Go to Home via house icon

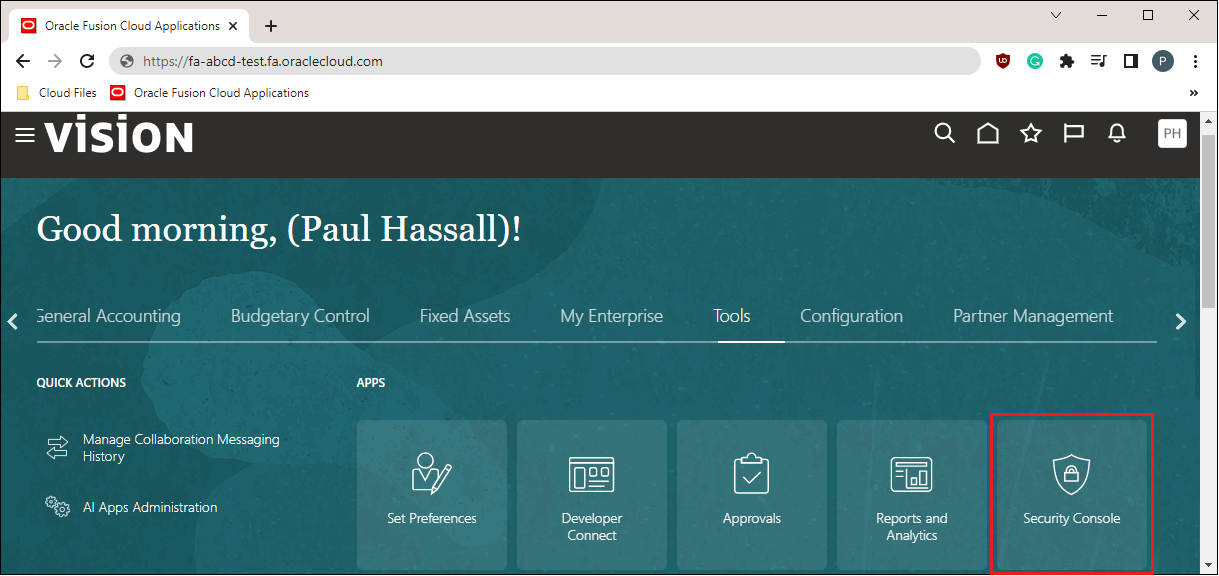pyautogui.click(x=988, y=134)
